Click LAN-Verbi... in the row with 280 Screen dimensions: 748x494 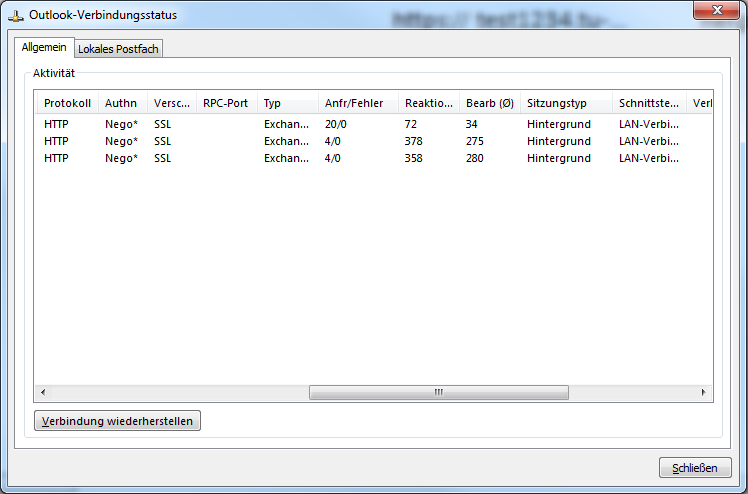pyautogui.click(x=649, y=158)
